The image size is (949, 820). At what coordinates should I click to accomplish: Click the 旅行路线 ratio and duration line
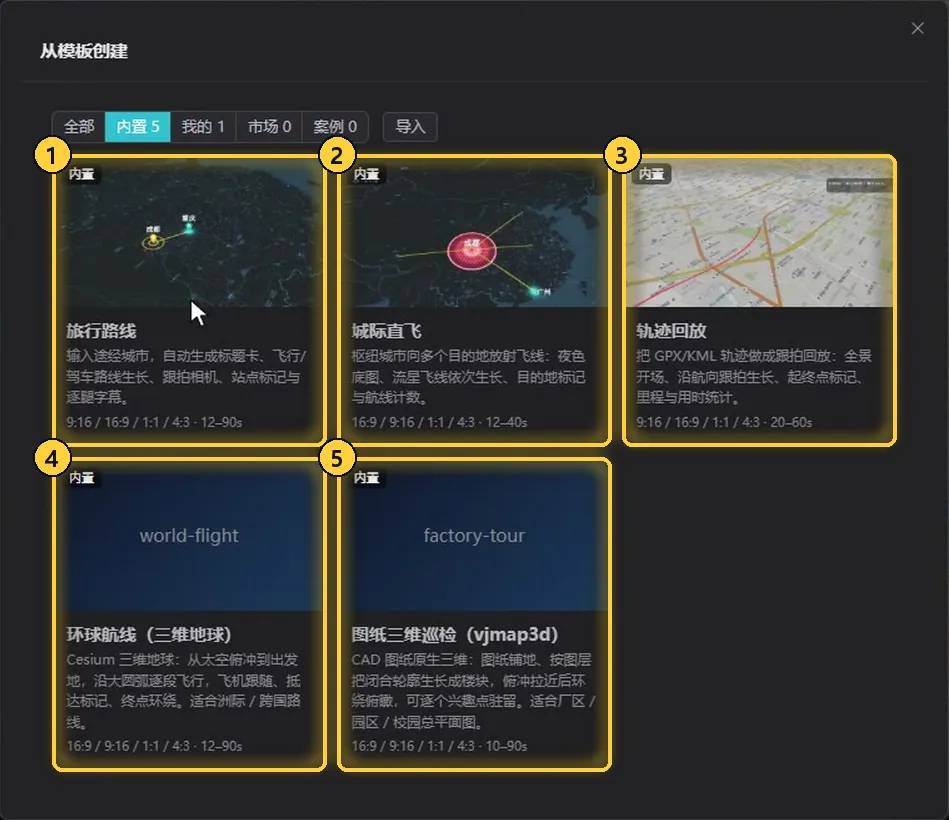coord(154,422)
